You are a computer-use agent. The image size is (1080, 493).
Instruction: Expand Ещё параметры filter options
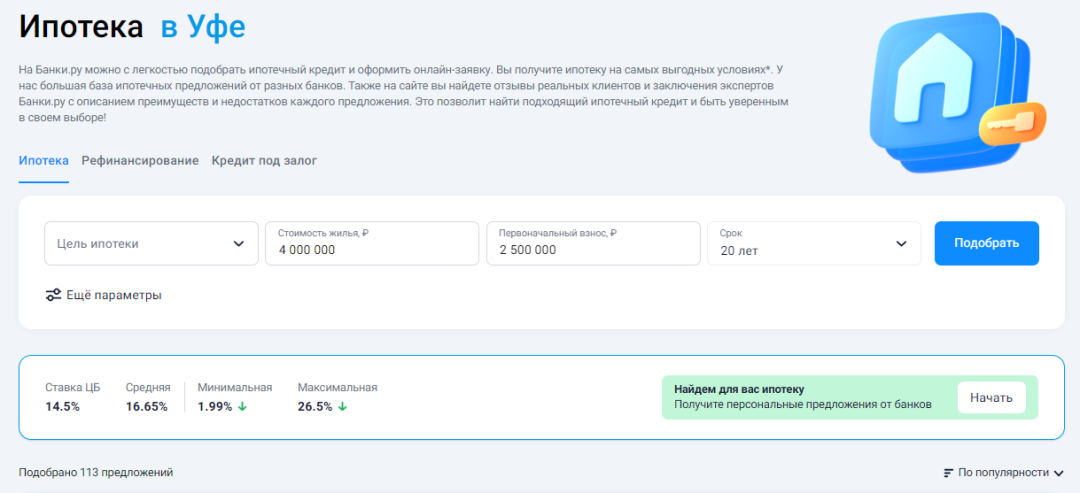click(x=103, y=295)
